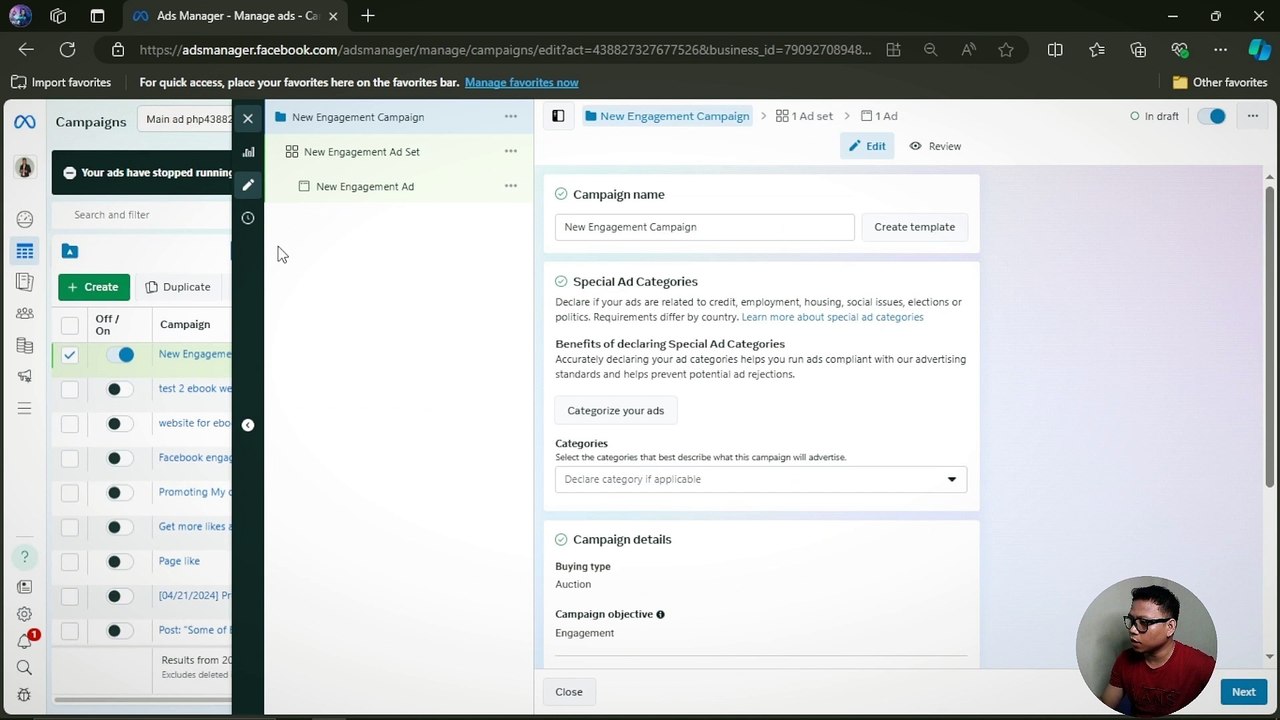
Task: Toggle on the Page like campaign
Action: [120, 562]
